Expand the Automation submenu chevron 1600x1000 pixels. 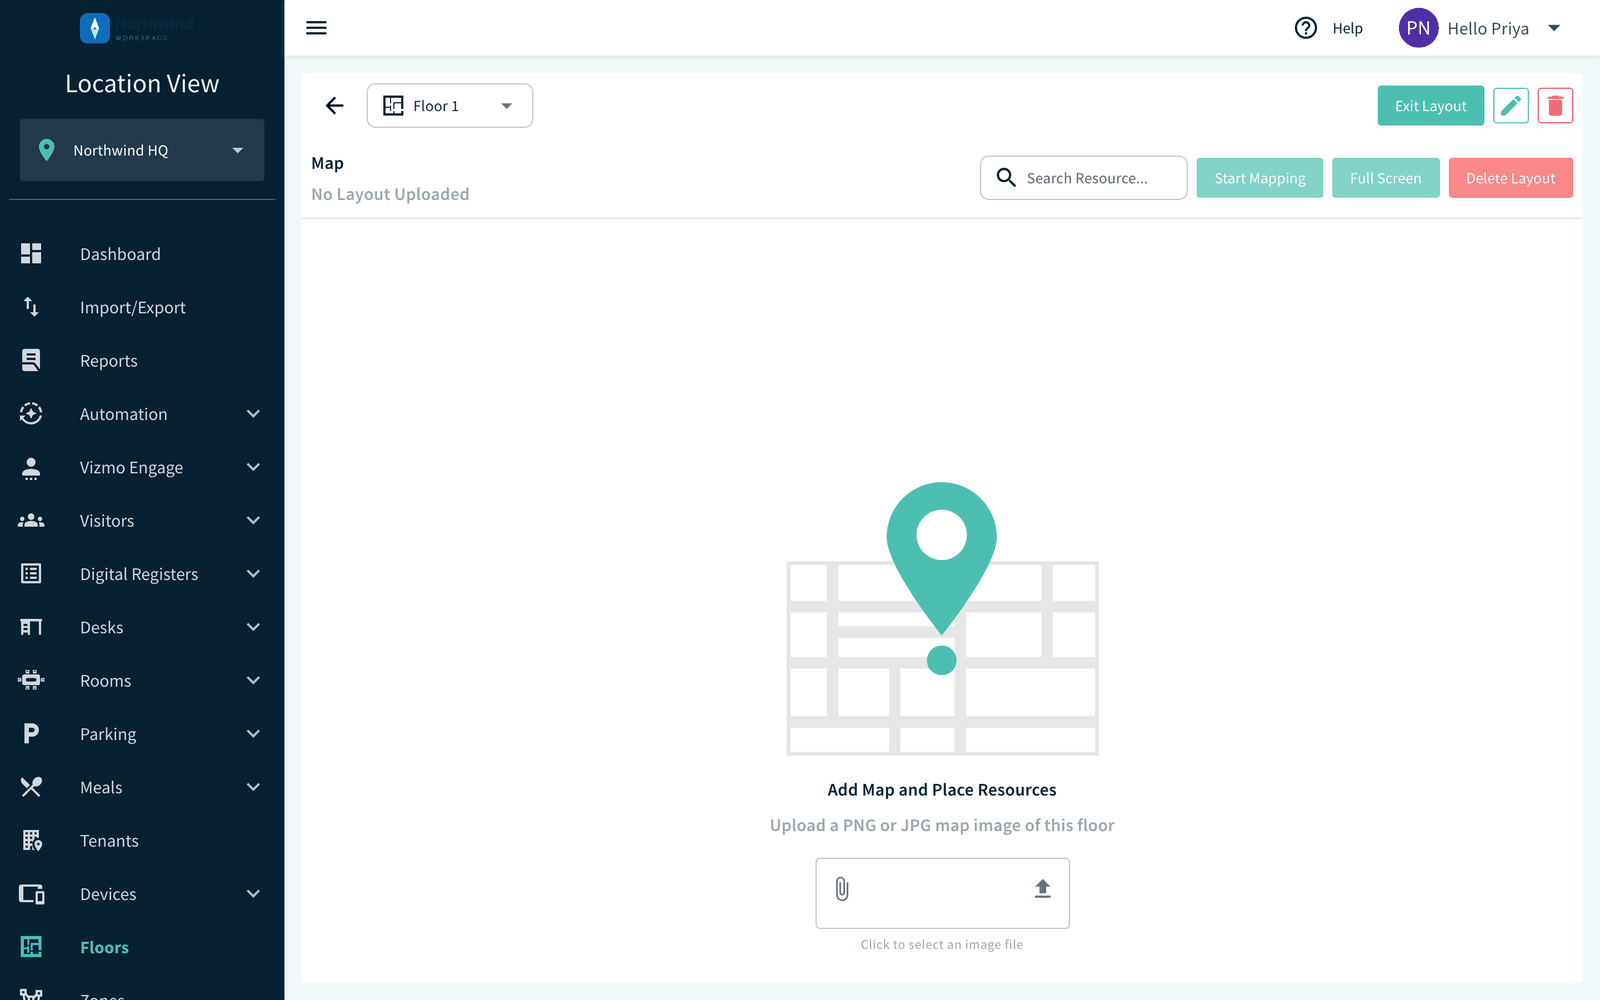(x=253, y=414)
